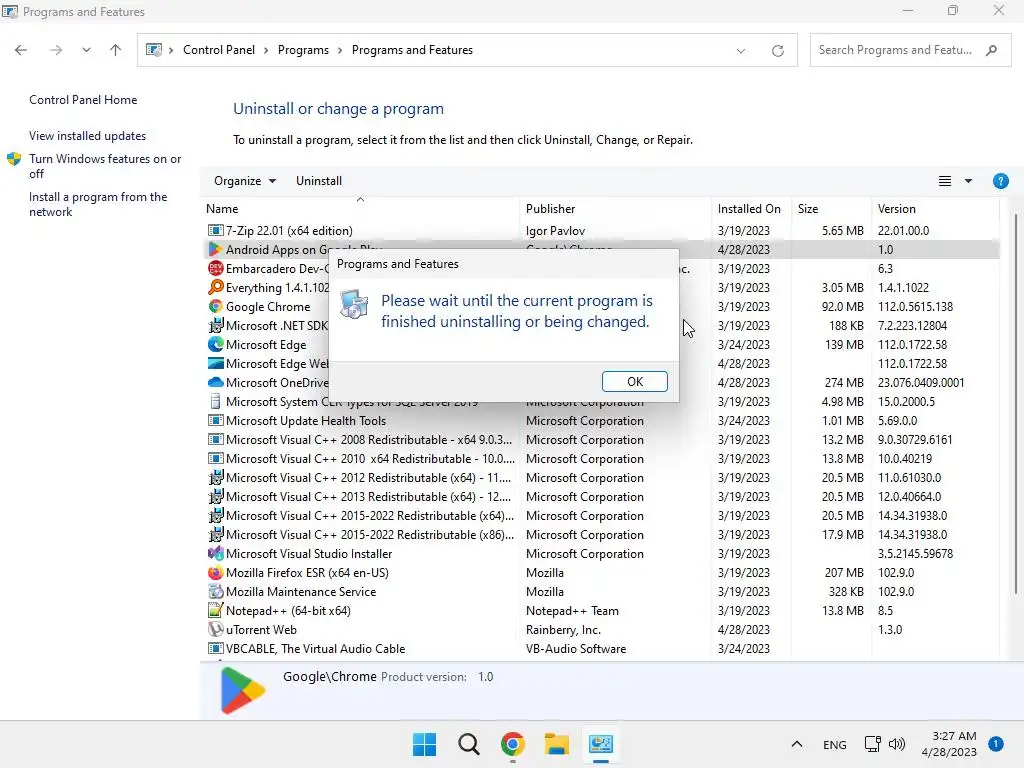Go up one level with up arrow

click(116, 50)
